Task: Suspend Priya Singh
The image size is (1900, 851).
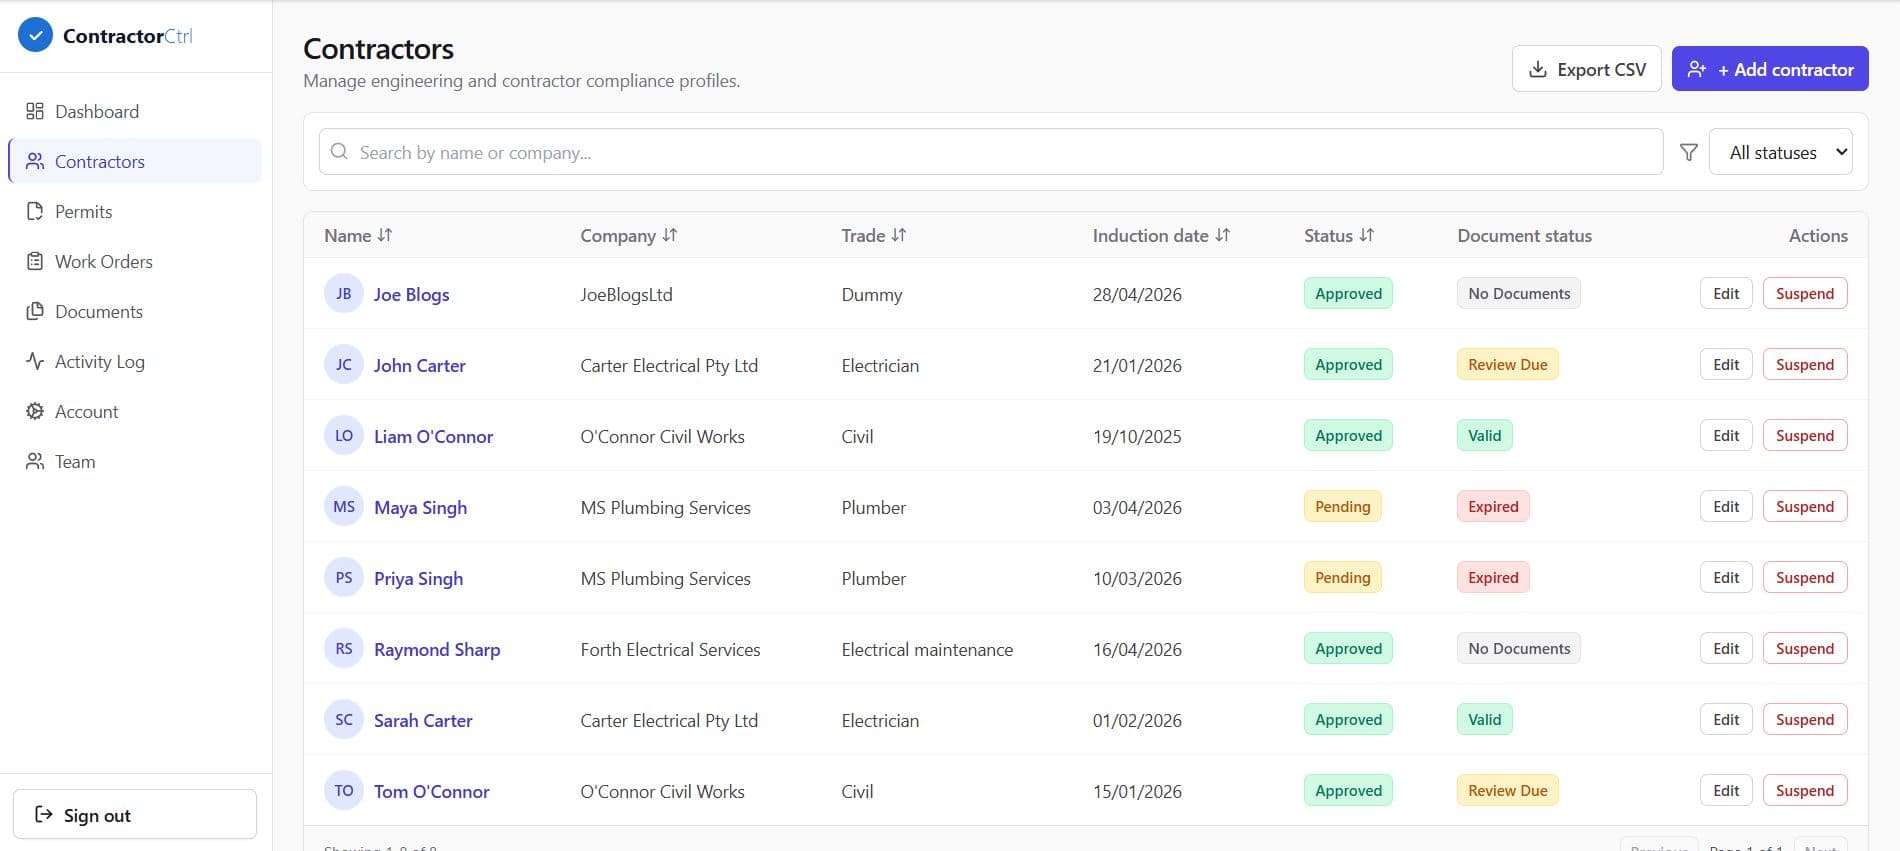Action: tap(1805, 578)
